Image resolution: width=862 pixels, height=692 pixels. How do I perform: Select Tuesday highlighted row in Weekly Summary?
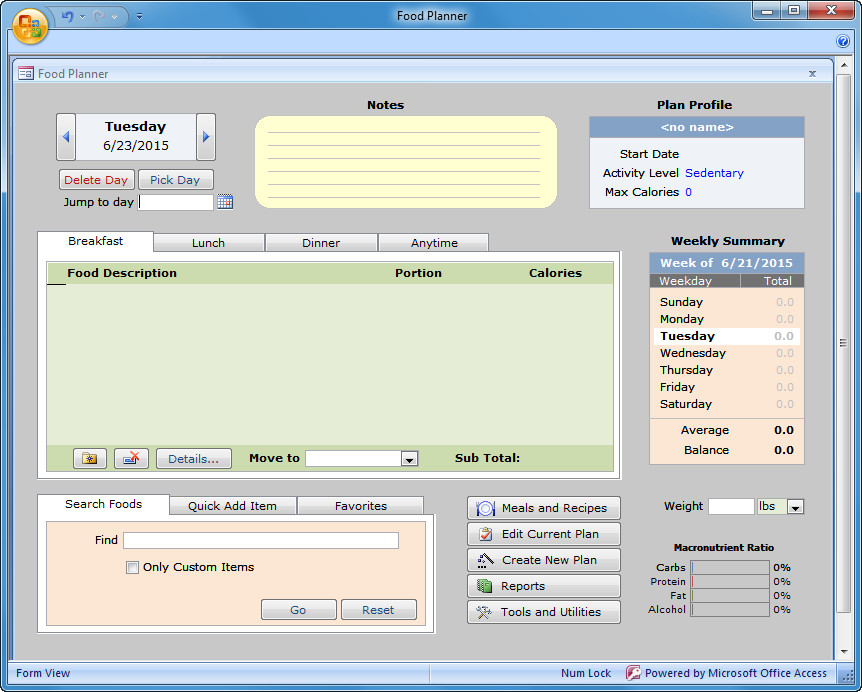point(727,336)
